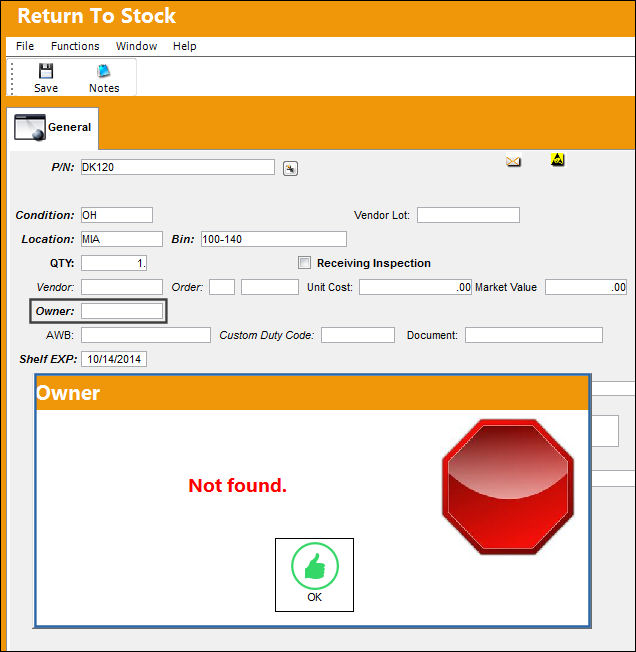Click the Location field showing MIA
The image size is (636, 652).
[122, 239]
